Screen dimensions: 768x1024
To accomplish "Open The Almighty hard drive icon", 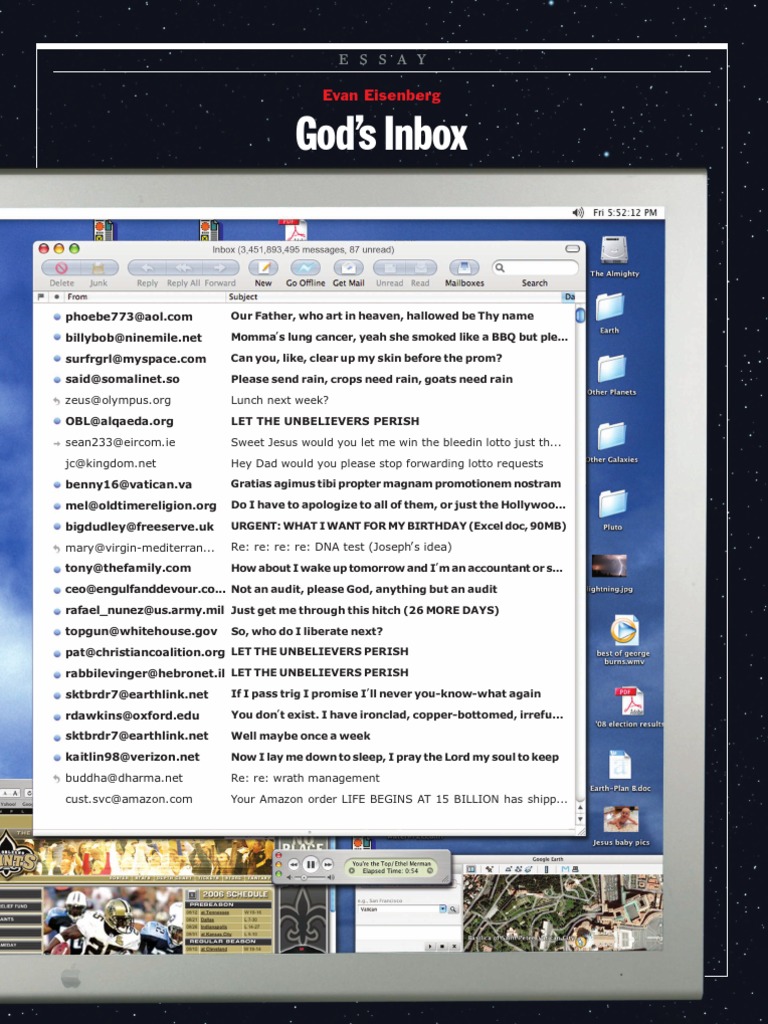I will 614,251.
